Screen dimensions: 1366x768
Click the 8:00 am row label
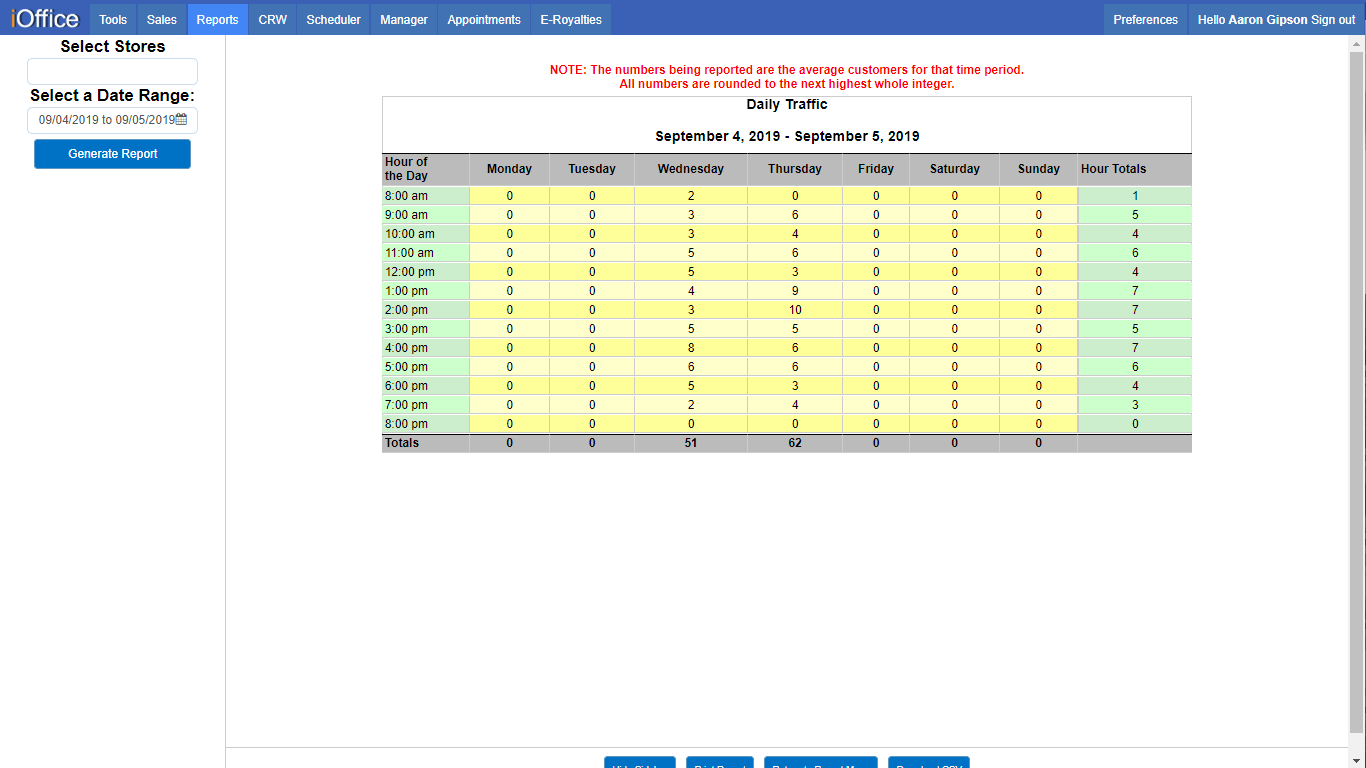[x=426, y=196]
